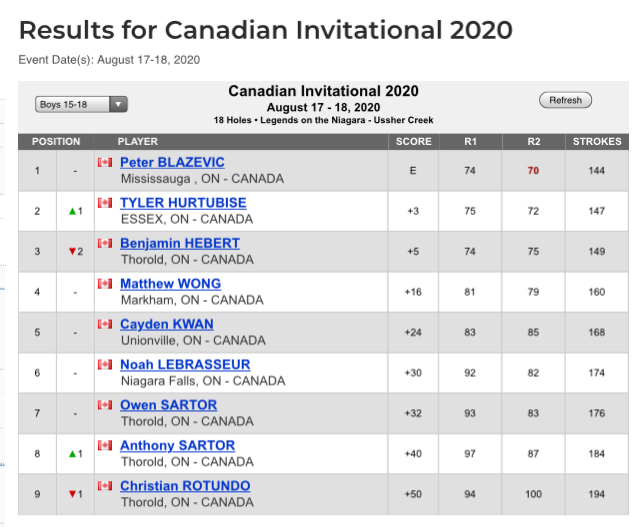640x528 pixels.
Task: Click Canadian flag icon beside Peter BLAZEVIC
Action: 104,162
